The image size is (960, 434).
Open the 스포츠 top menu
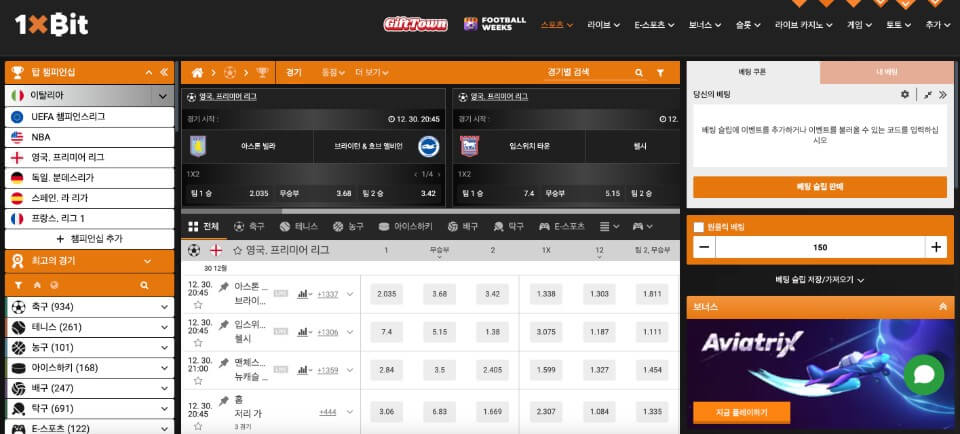click(x=557, y=25)
